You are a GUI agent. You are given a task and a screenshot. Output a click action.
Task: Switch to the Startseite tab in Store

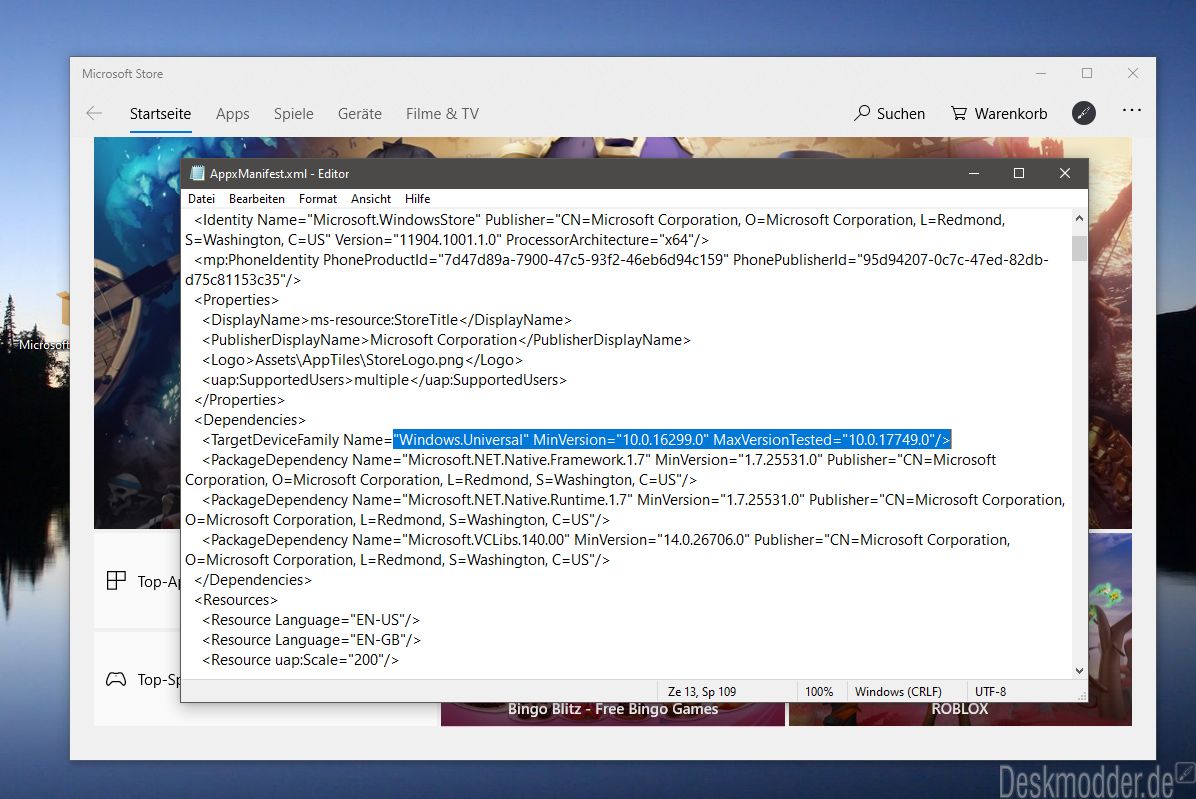[x=160, y=114]
